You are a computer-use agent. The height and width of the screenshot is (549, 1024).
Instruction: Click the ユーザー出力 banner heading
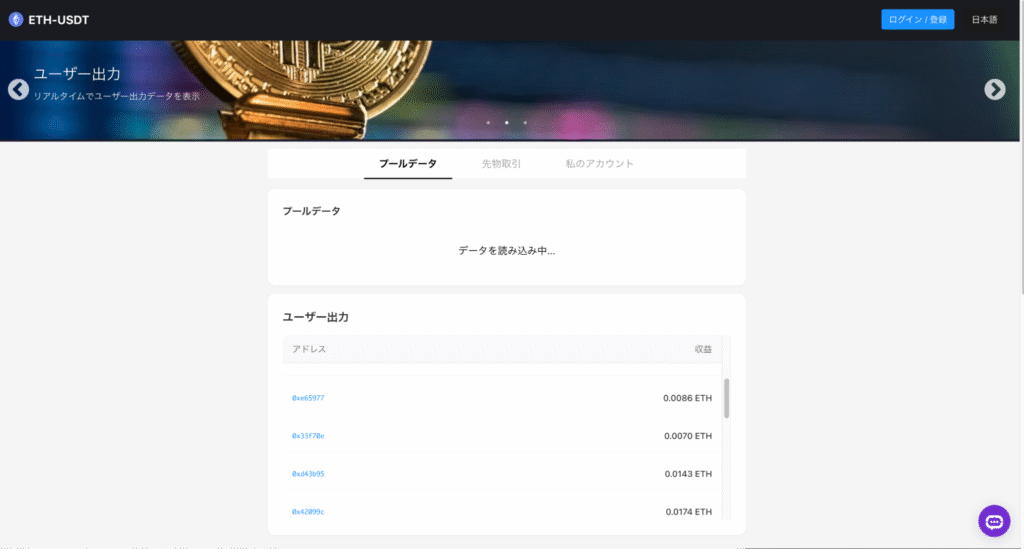[x=77, y=74]
